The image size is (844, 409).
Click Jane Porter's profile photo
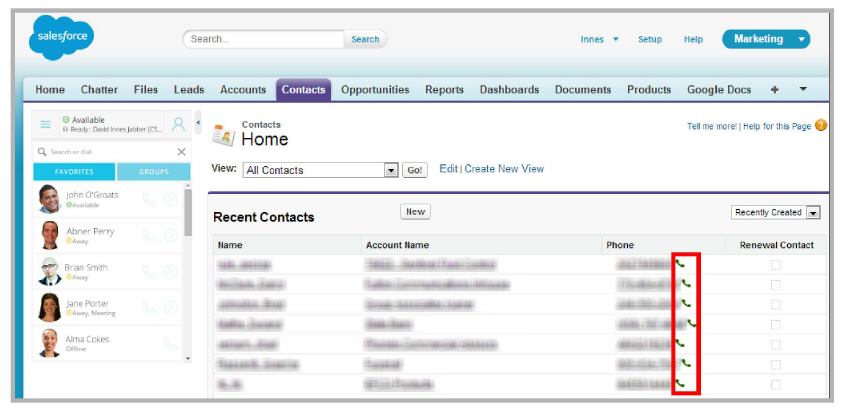pyautogui.click(x=49, y=307)
